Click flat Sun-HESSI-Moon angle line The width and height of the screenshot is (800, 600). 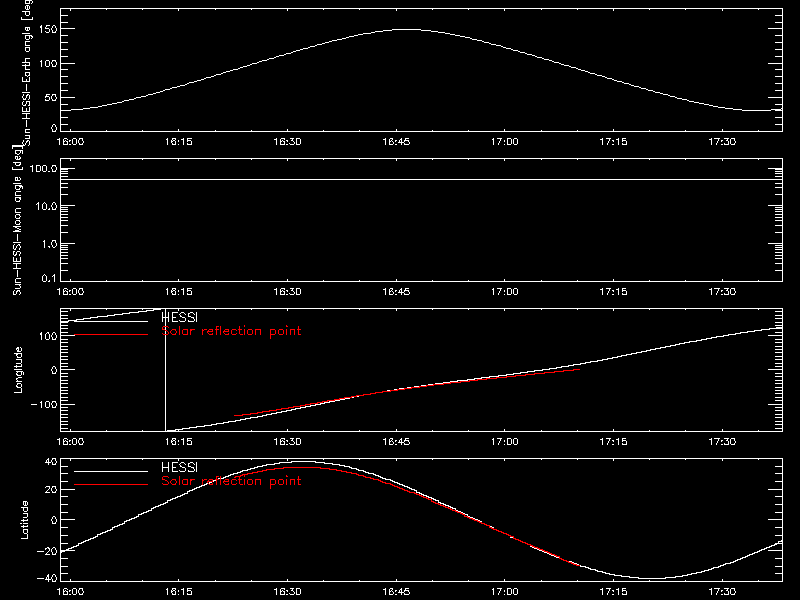point(421,180)
